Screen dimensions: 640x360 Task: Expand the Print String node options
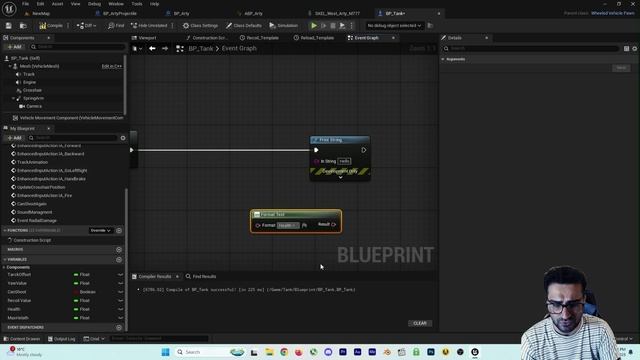(340, 178)
